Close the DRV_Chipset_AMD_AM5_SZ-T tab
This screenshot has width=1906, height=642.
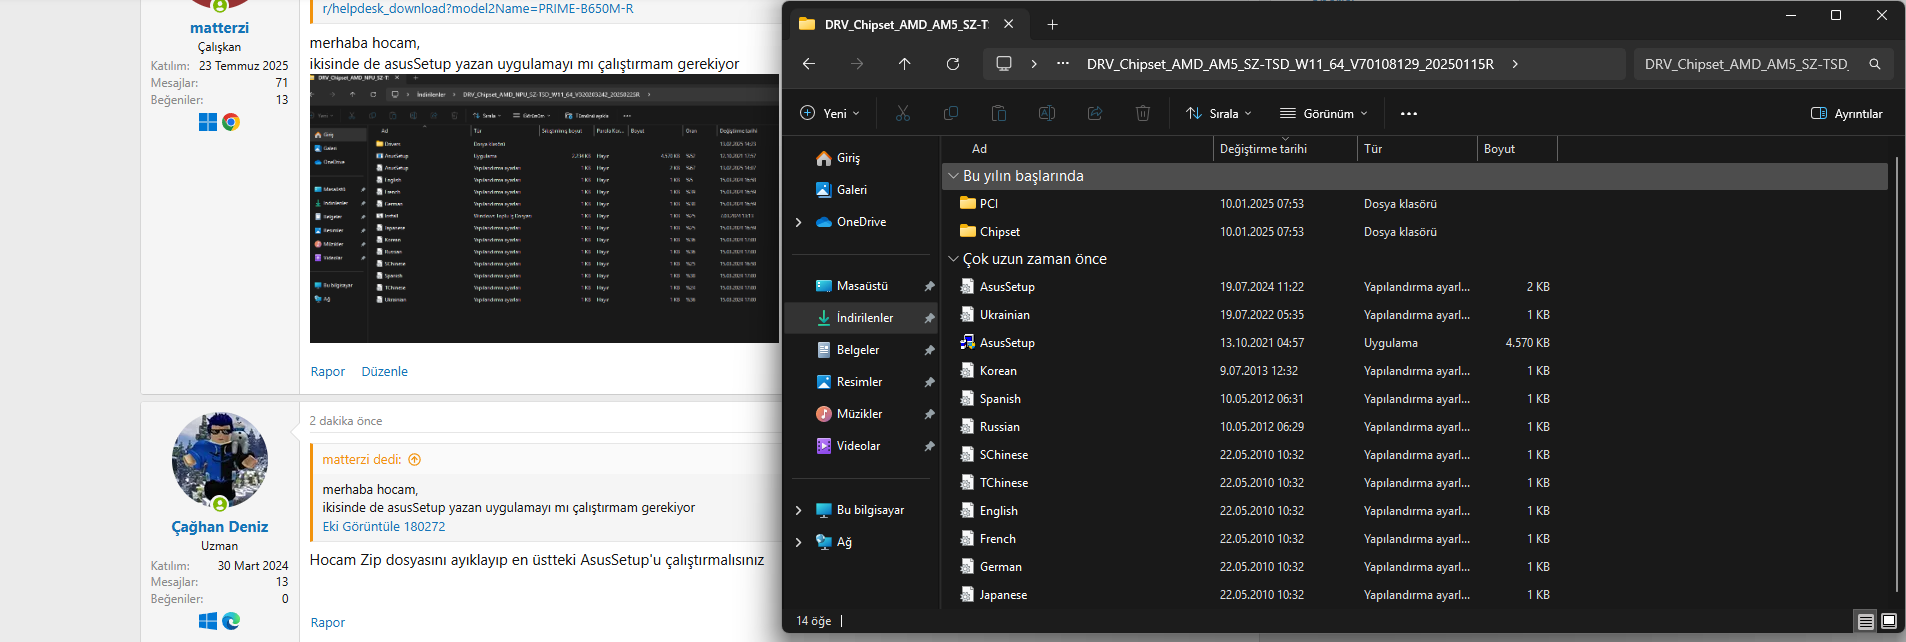click(x=1008, y=24)
